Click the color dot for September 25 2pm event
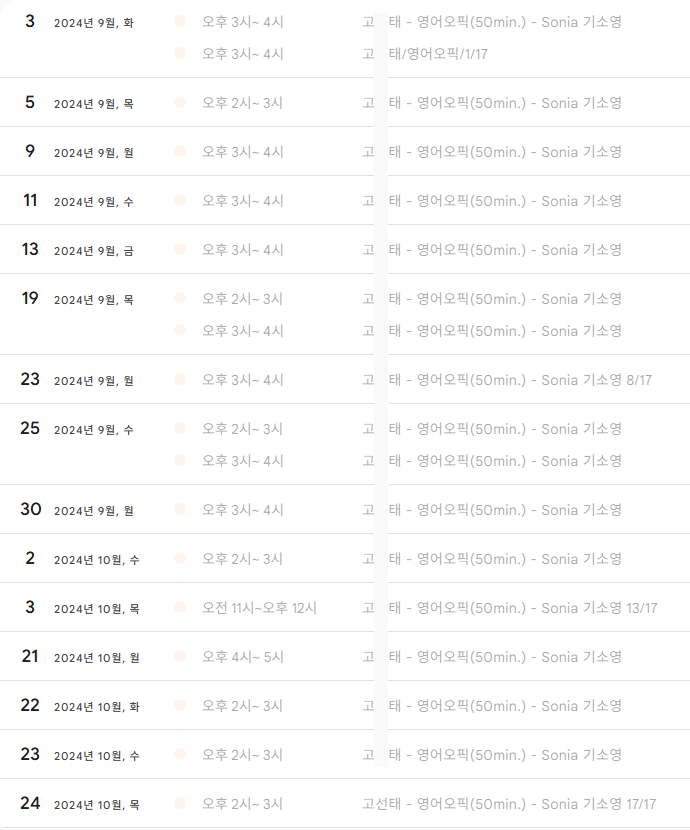The width and height of the screenshot is (690, 830). [x=180, y=428]
